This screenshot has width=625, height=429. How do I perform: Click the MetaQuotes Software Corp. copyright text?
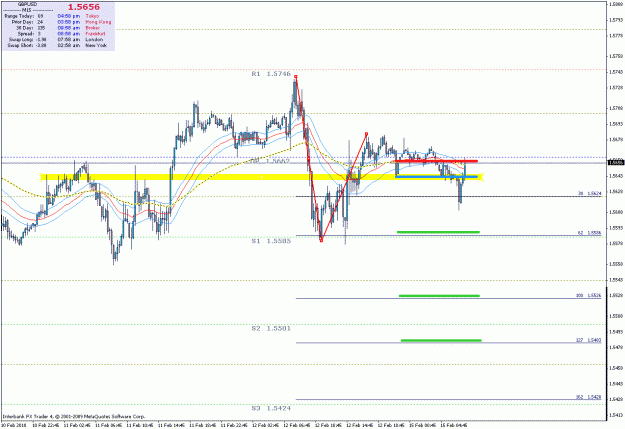(x=74, y=416)
